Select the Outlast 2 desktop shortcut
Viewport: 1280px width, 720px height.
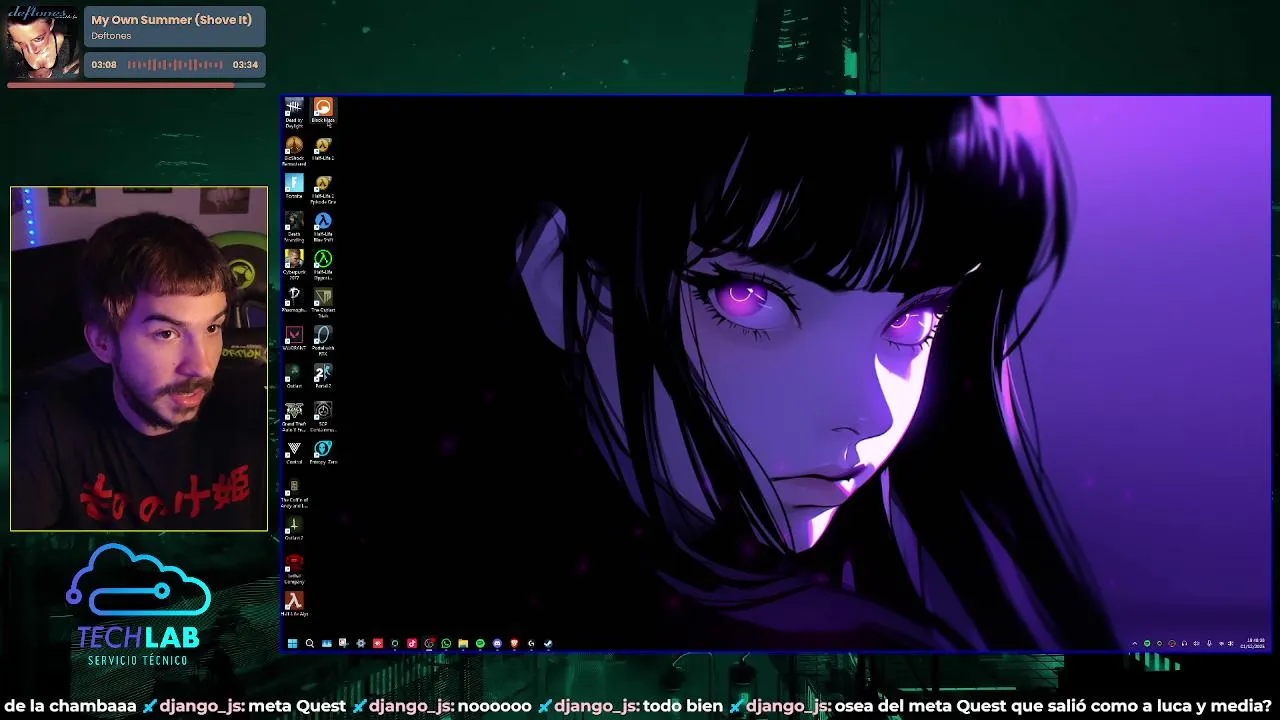(x=294, y=529)
